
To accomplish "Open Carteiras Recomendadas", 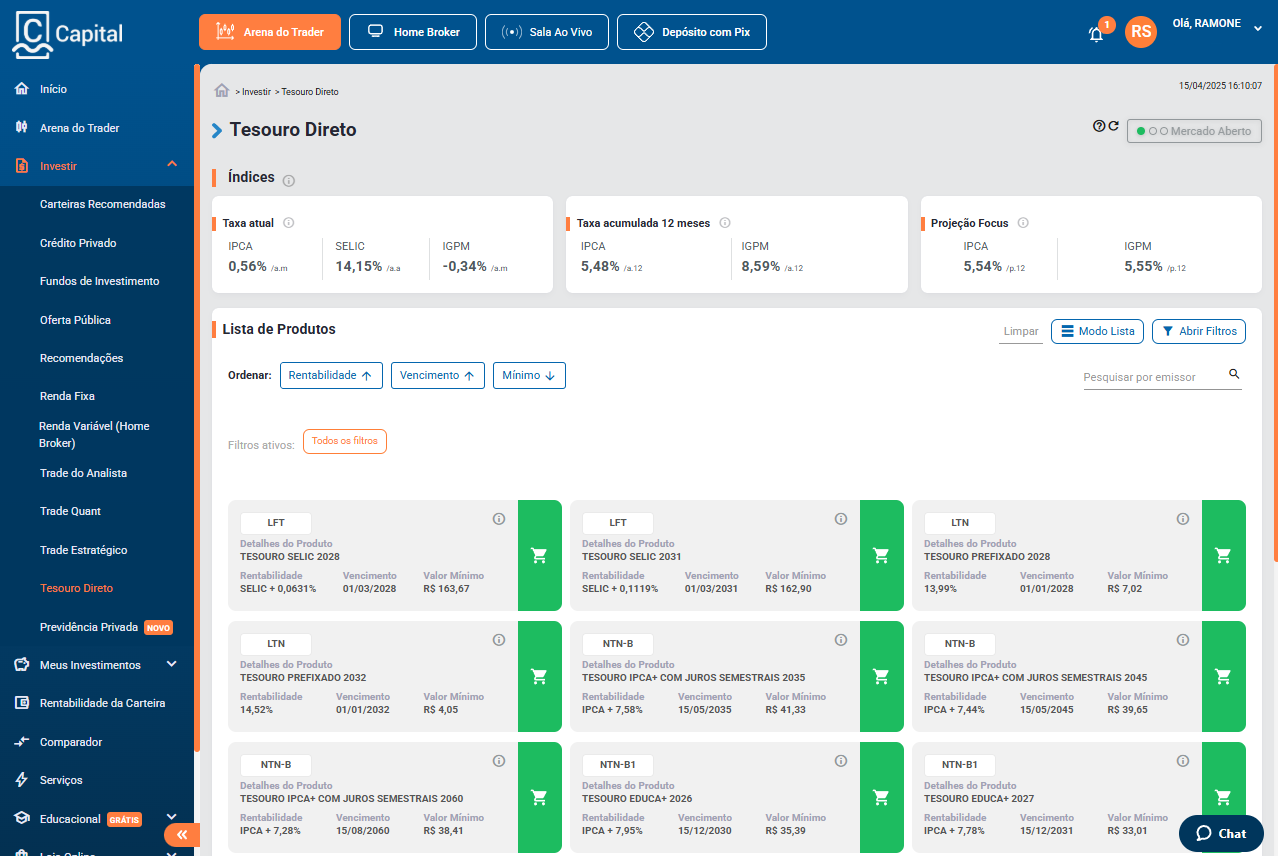I will coord(103,204).
